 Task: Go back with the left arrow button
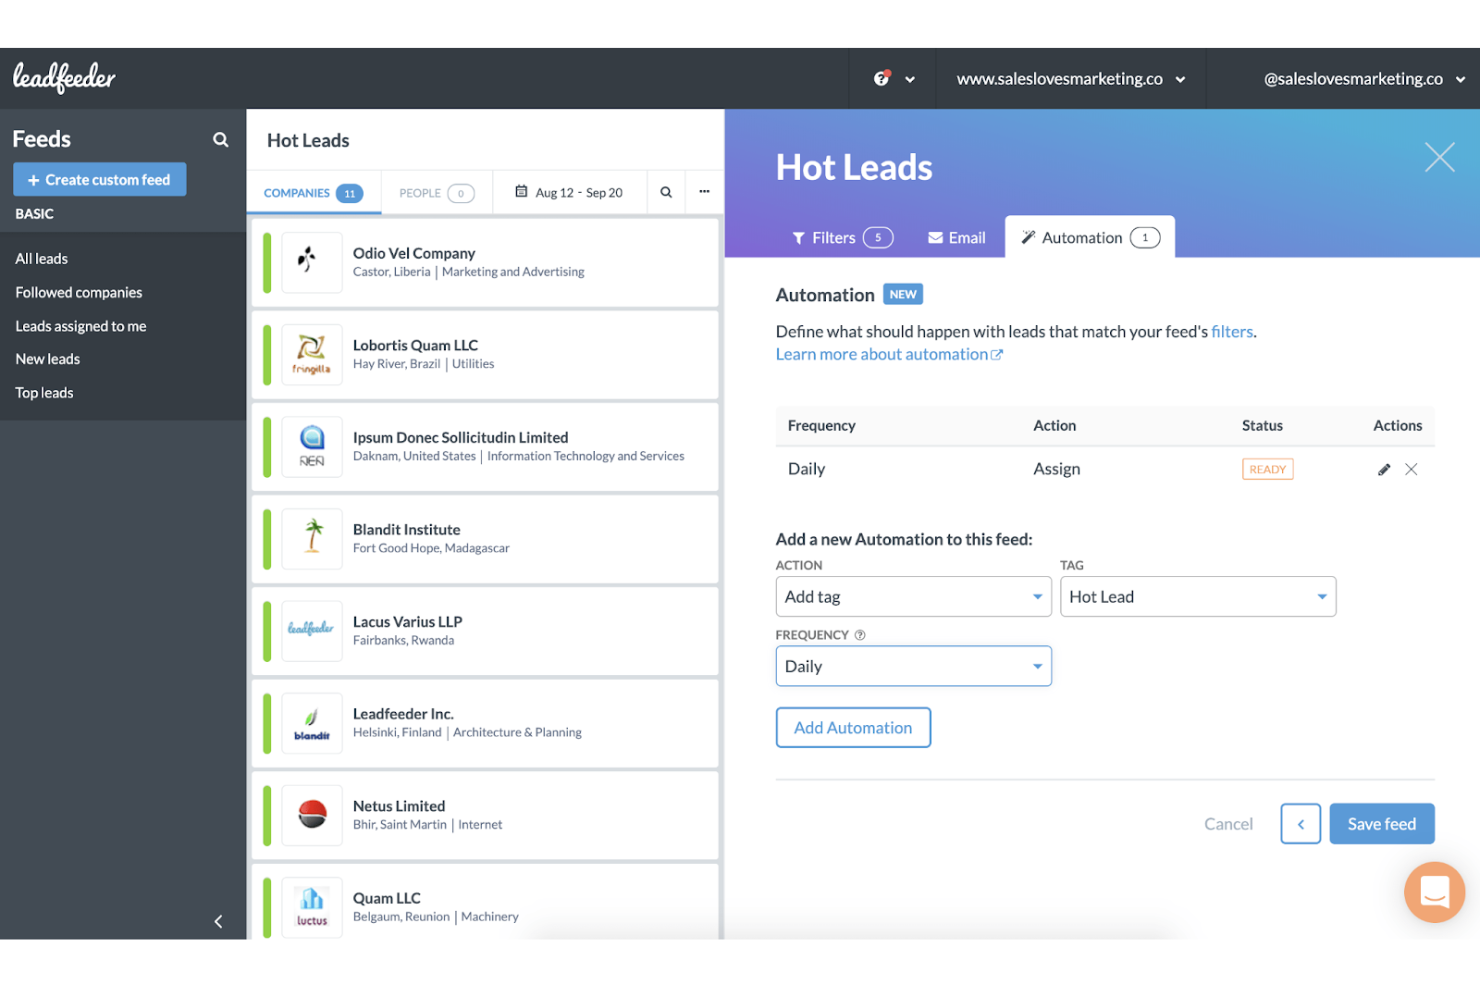pos(1300,824)
